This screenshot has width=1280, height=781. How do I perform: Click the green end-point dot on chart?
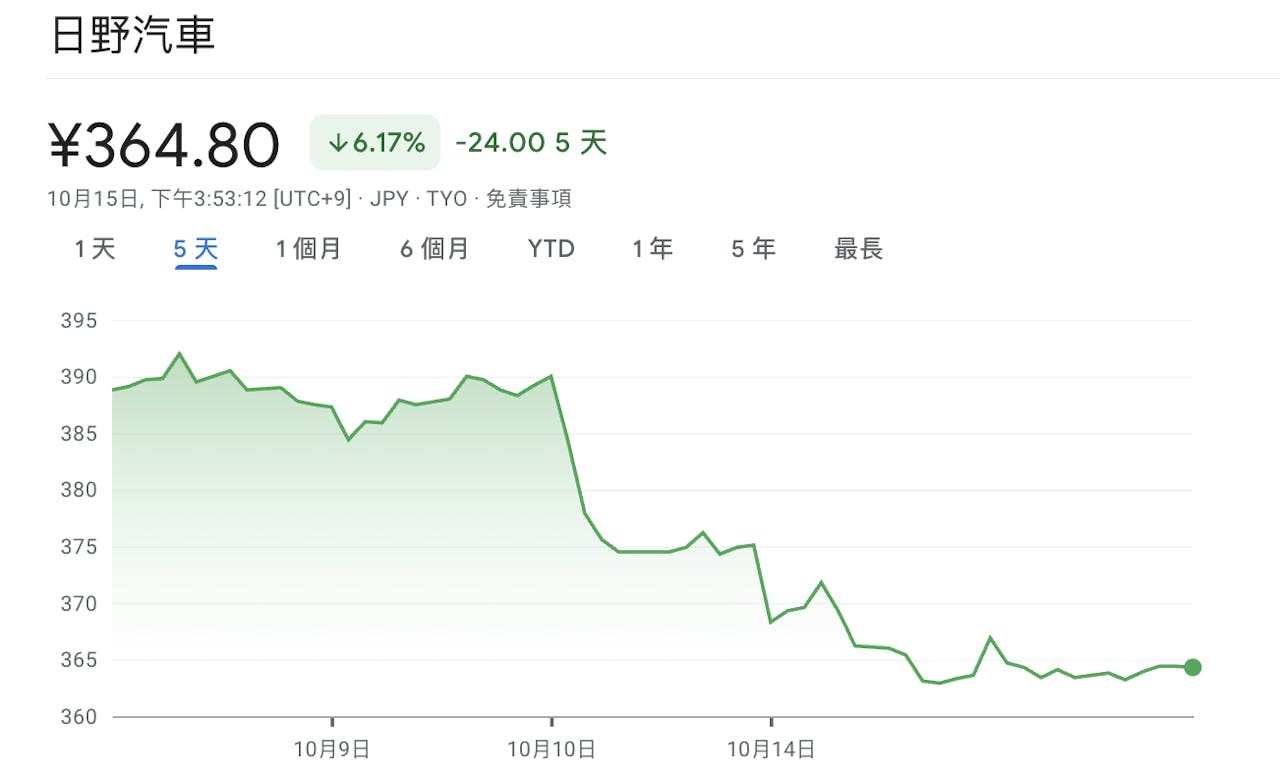point(1192,667)
